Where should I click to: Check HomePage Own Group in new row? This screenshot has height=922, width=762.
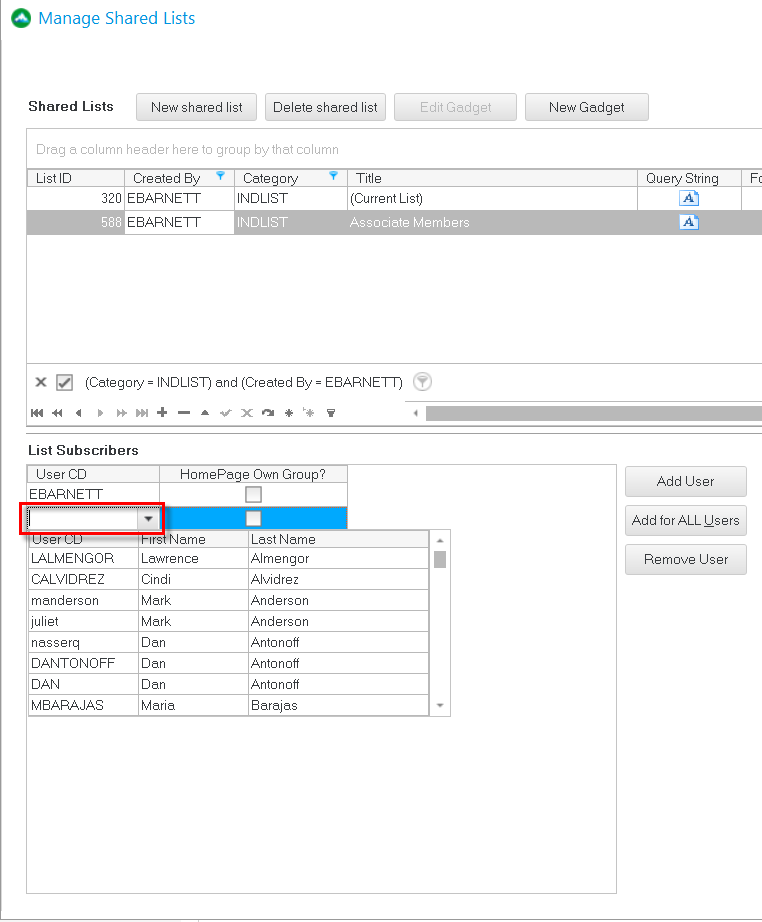click(x=253, y=519)
